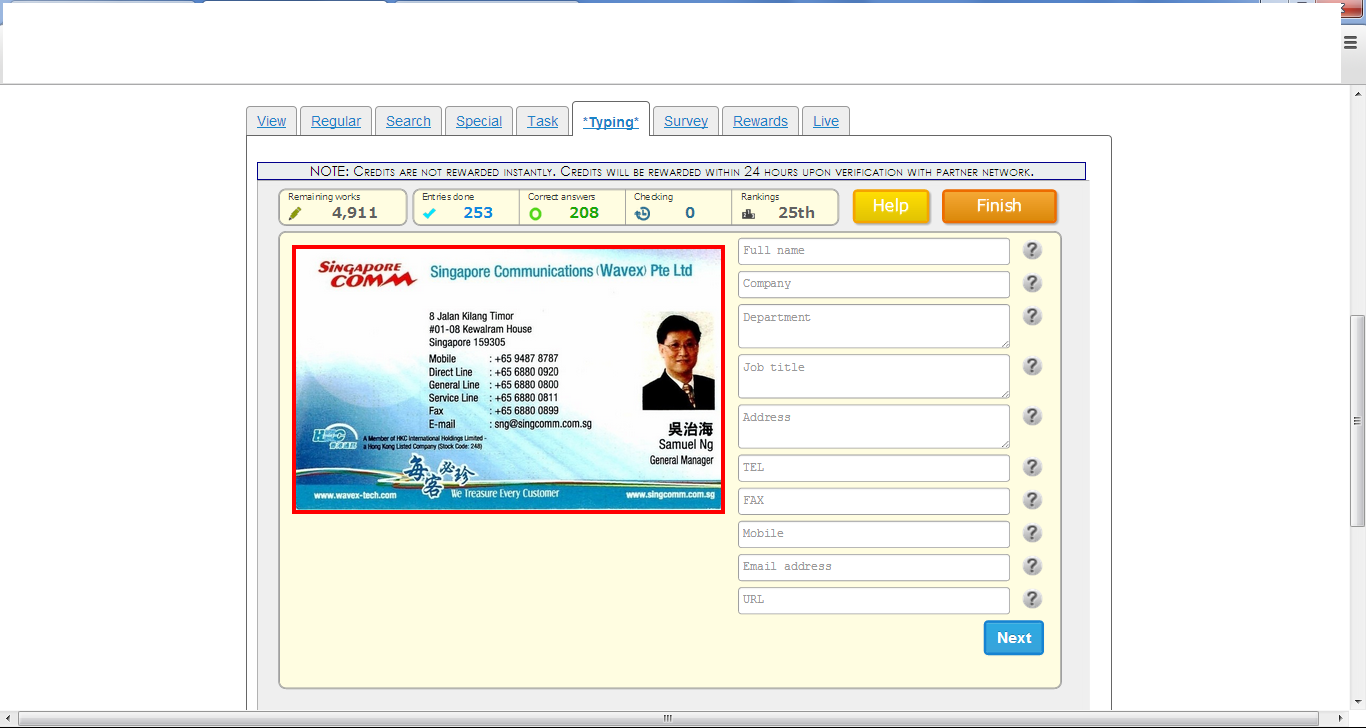Click the horizontal scrollbar right arrow

point(1340,719)
